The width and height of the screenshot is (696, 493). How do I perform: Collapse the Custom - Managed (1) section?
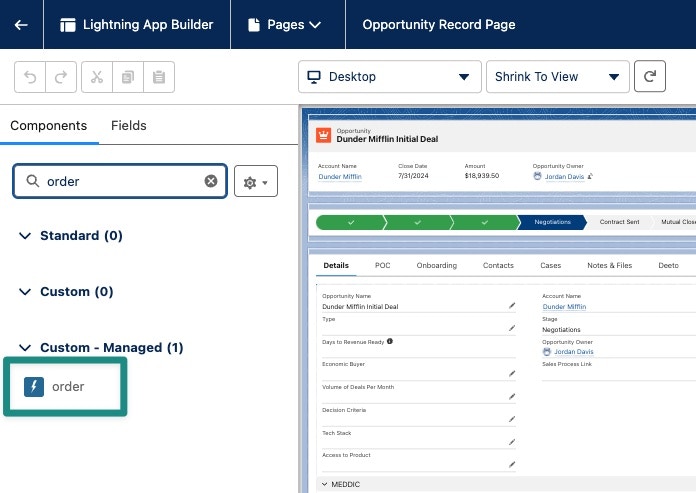click(x=25, y=347)
